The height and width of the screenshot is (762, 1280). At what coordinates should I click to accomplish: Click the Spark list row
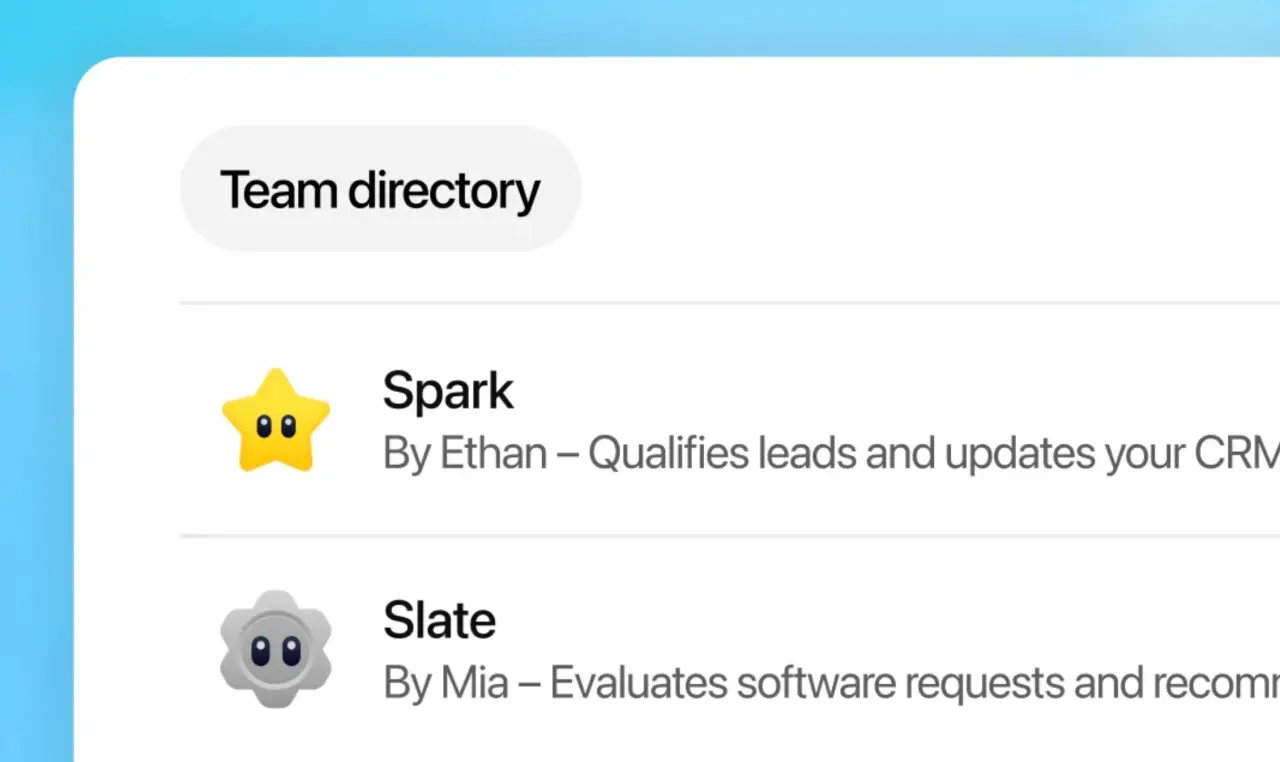tap(700, 420)
